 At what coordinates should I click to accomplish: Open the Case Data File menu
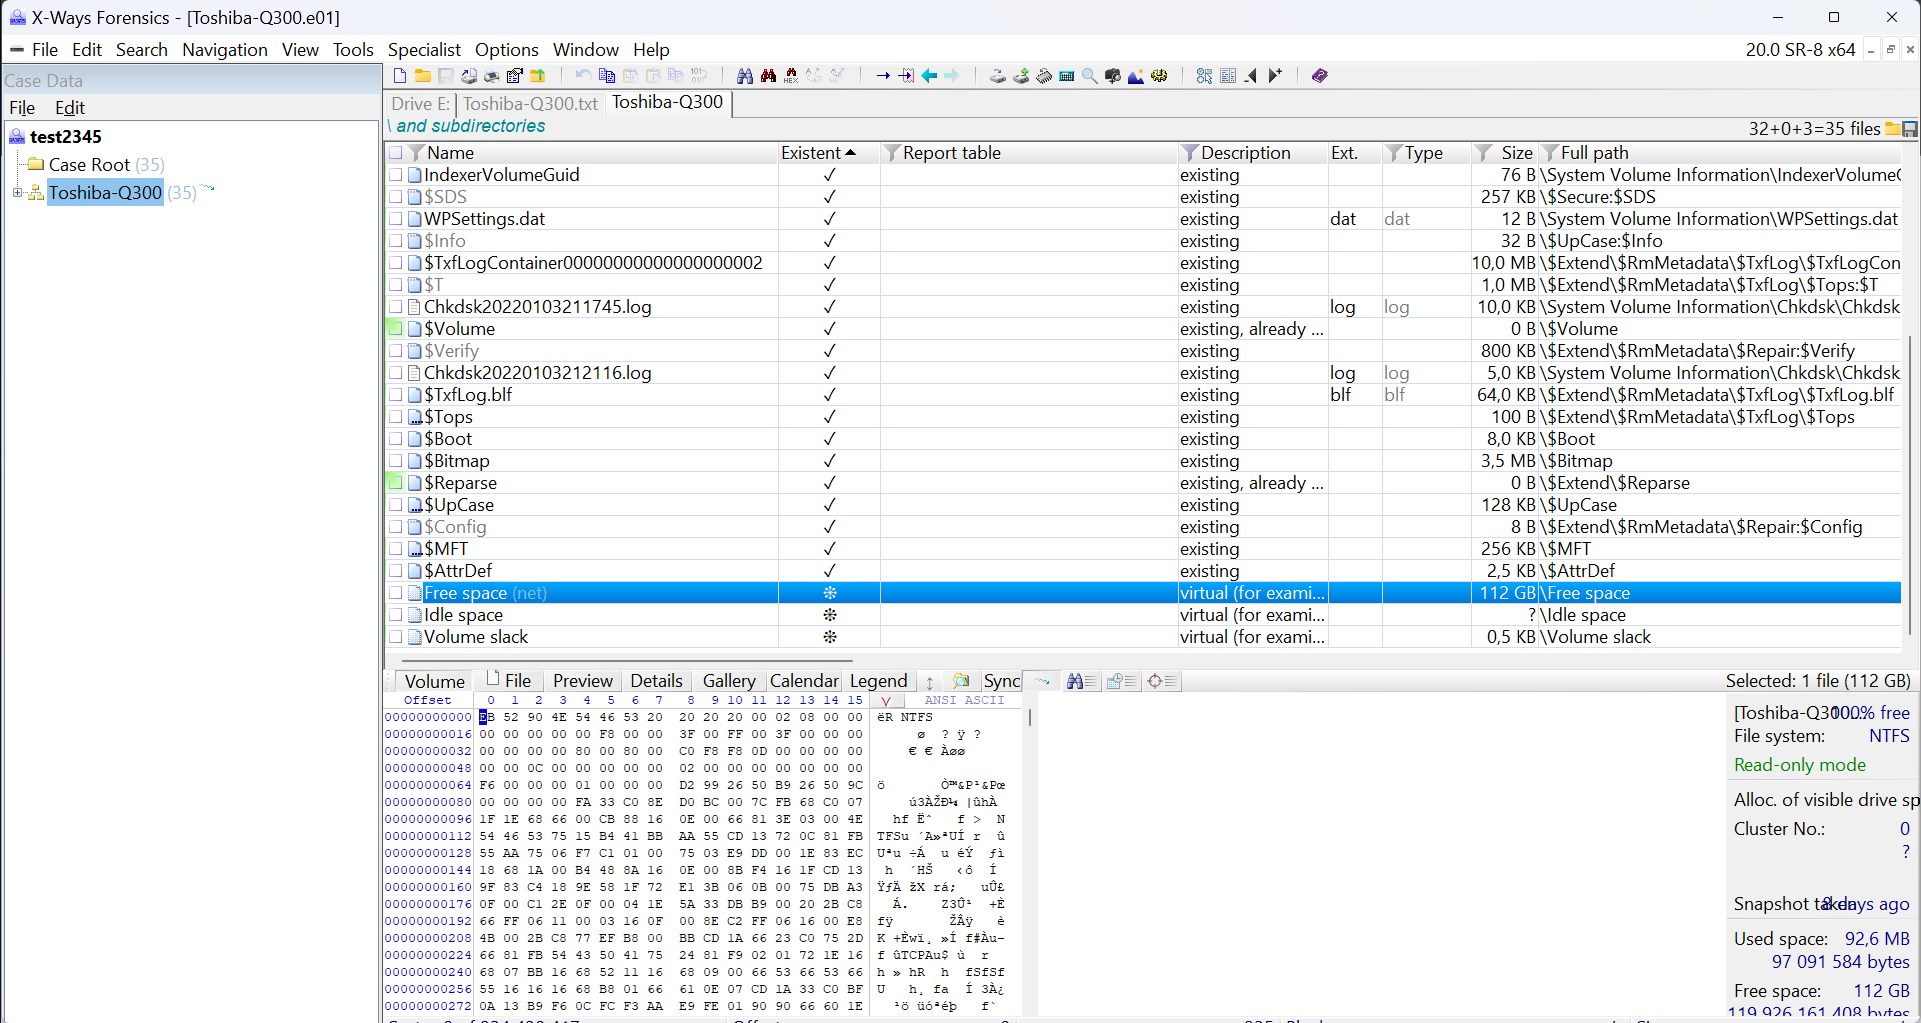[22, 108]
